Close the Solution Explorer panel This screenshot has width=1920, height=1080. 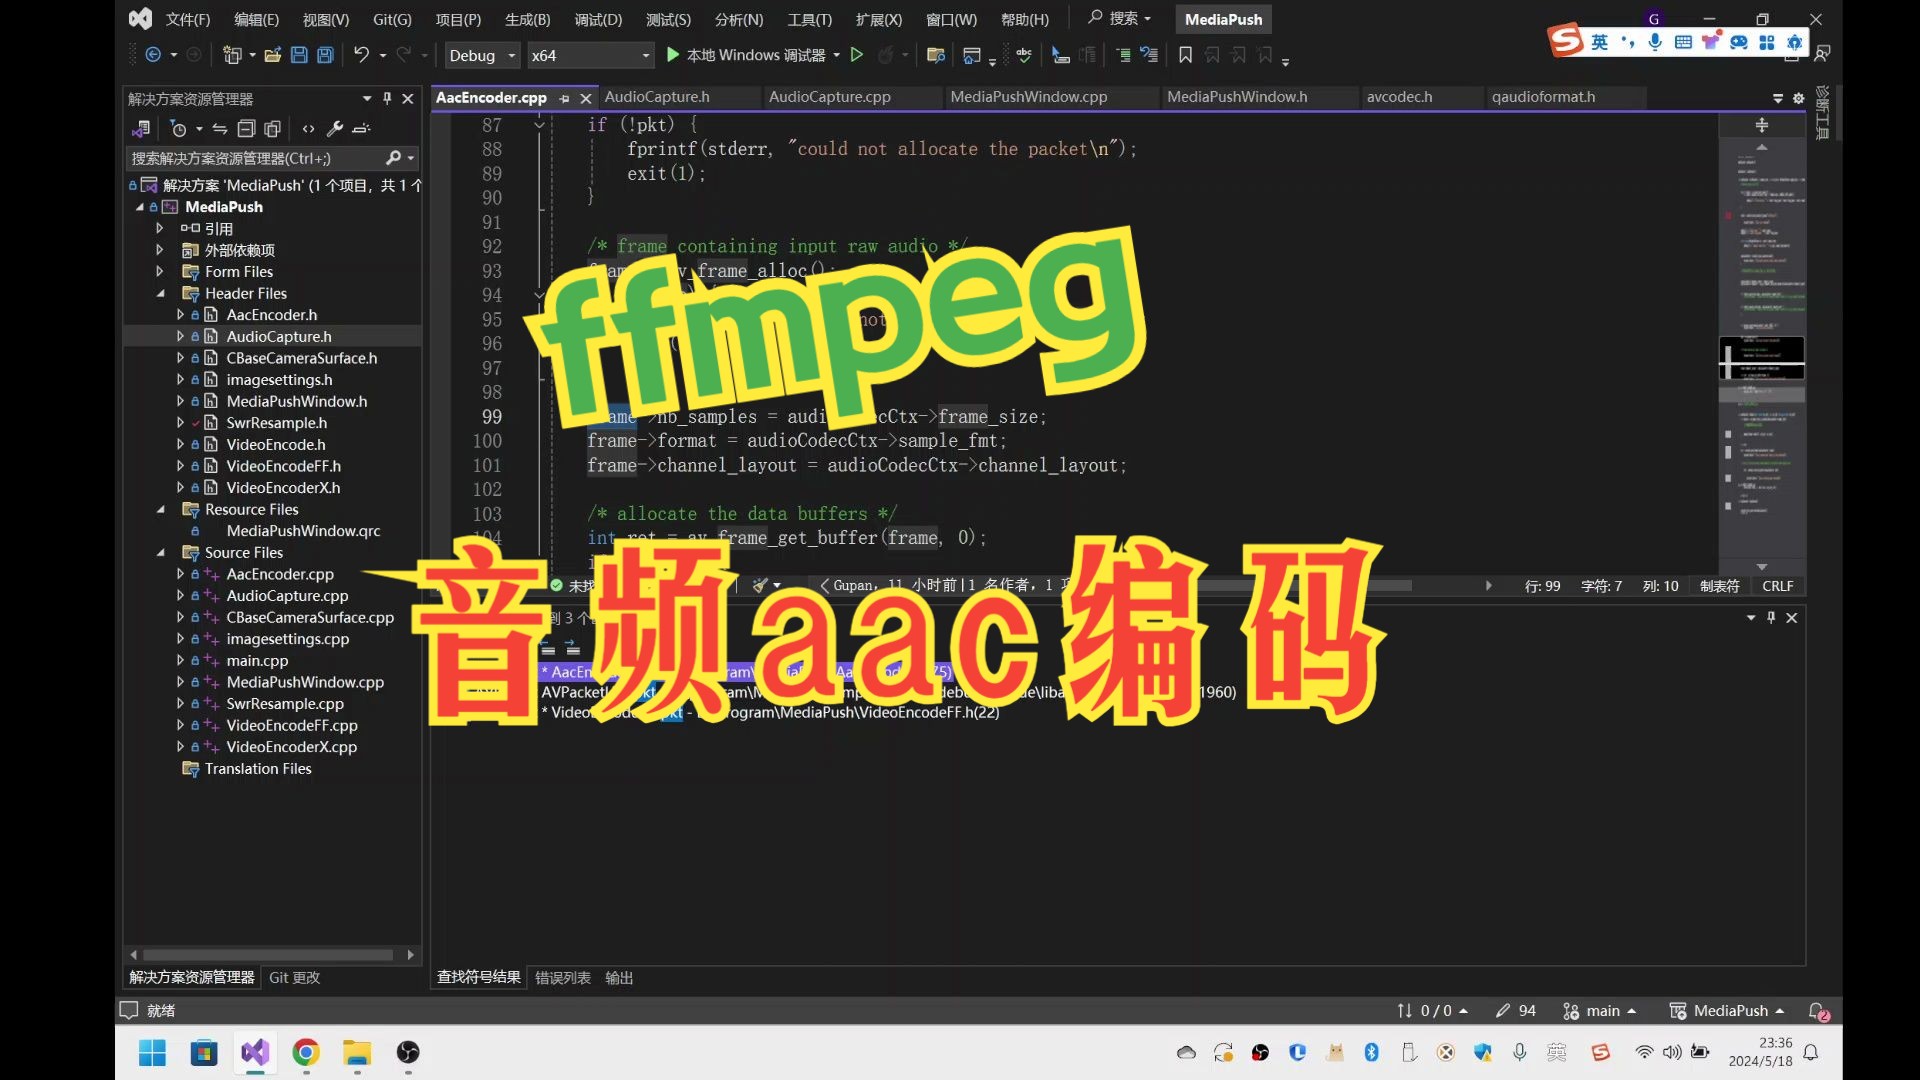(408, 98)
